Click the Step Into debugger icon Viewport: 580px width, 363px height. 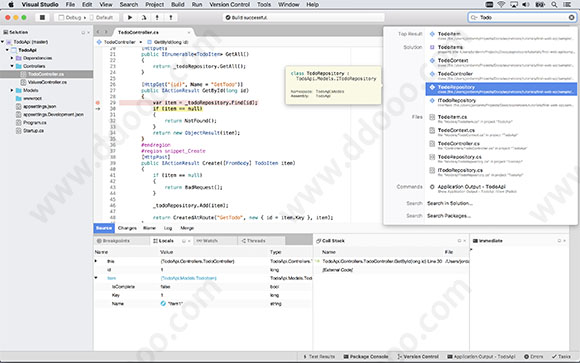[x=157, y=17]
